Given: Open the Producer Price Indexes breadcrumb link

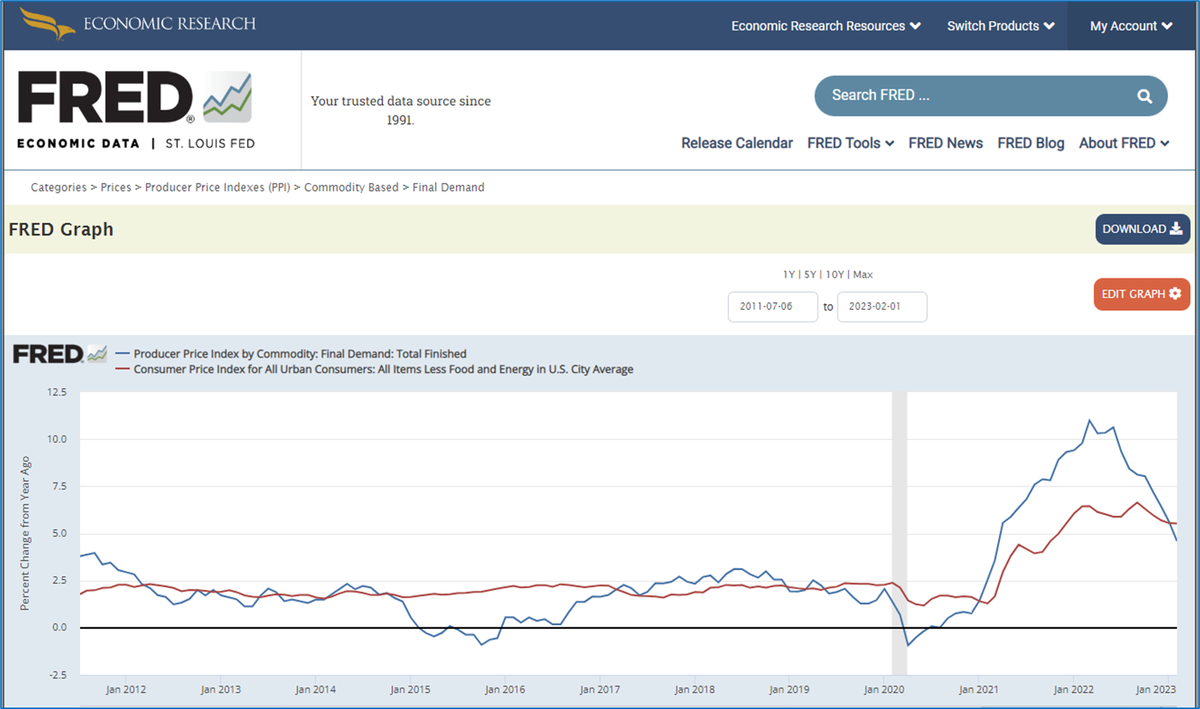Looking at the screenshot, I should pyautogui.click(x=217, y=187).
